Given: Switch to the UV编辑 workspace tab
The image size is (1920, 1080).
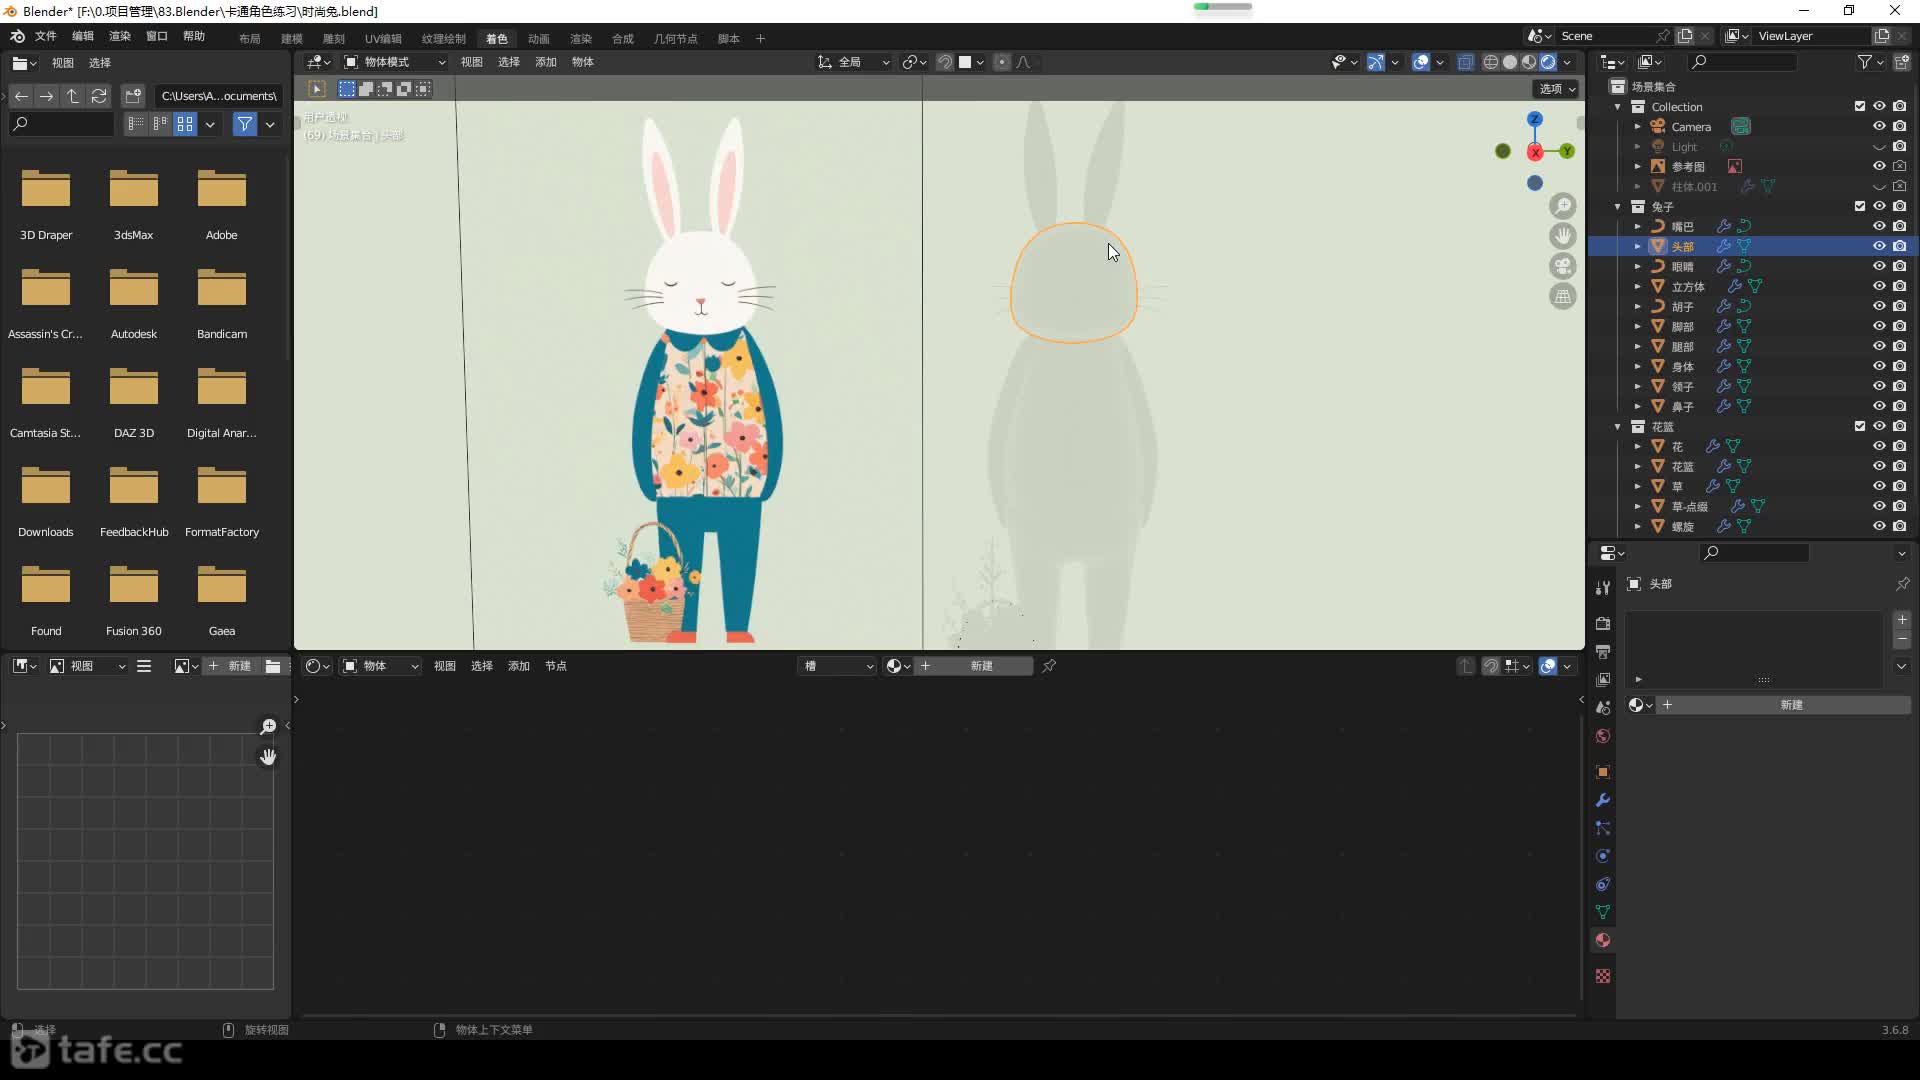Looking at the screenshot, I should [x=383, y=38].
